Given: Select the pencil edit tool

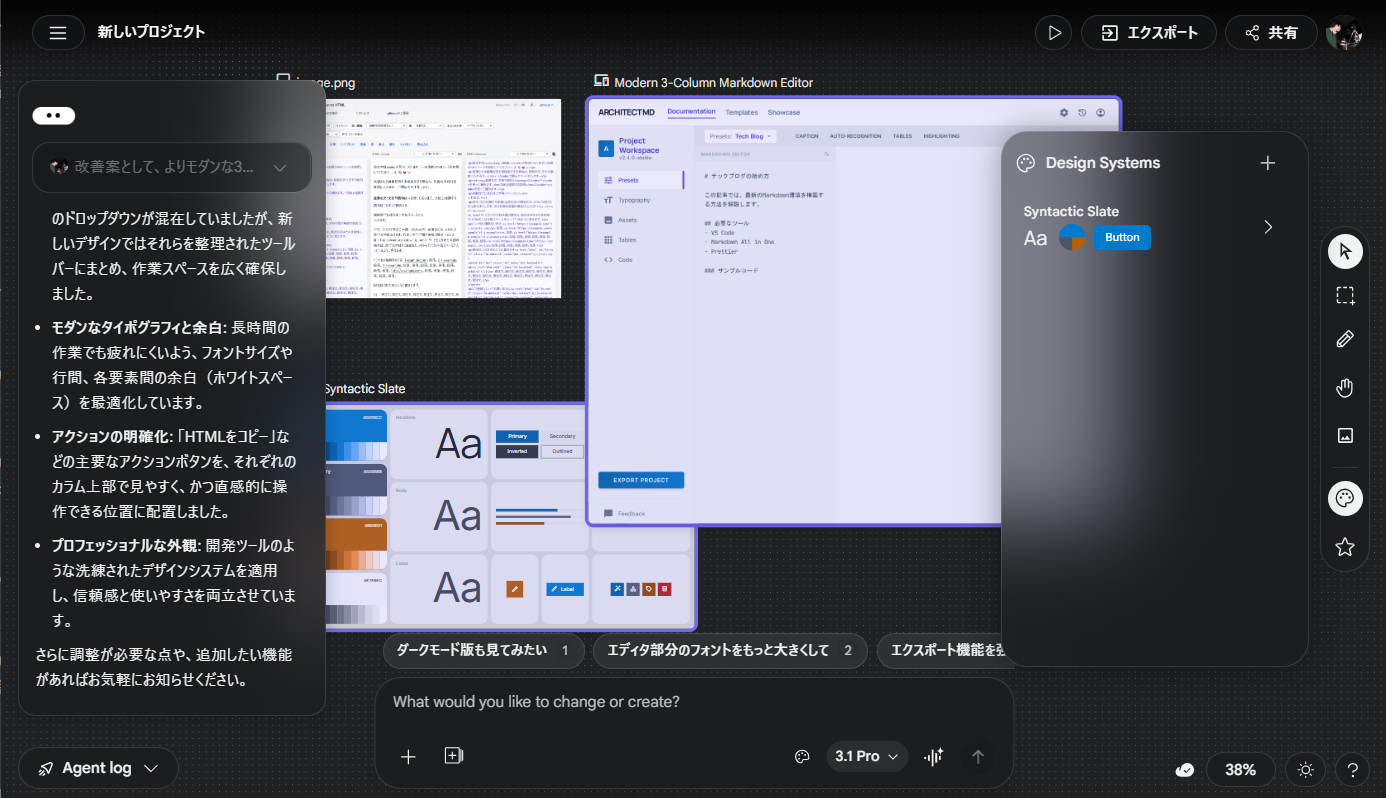Looking at the screenshot, I should pyautogui.click(x=1345, y=340).
